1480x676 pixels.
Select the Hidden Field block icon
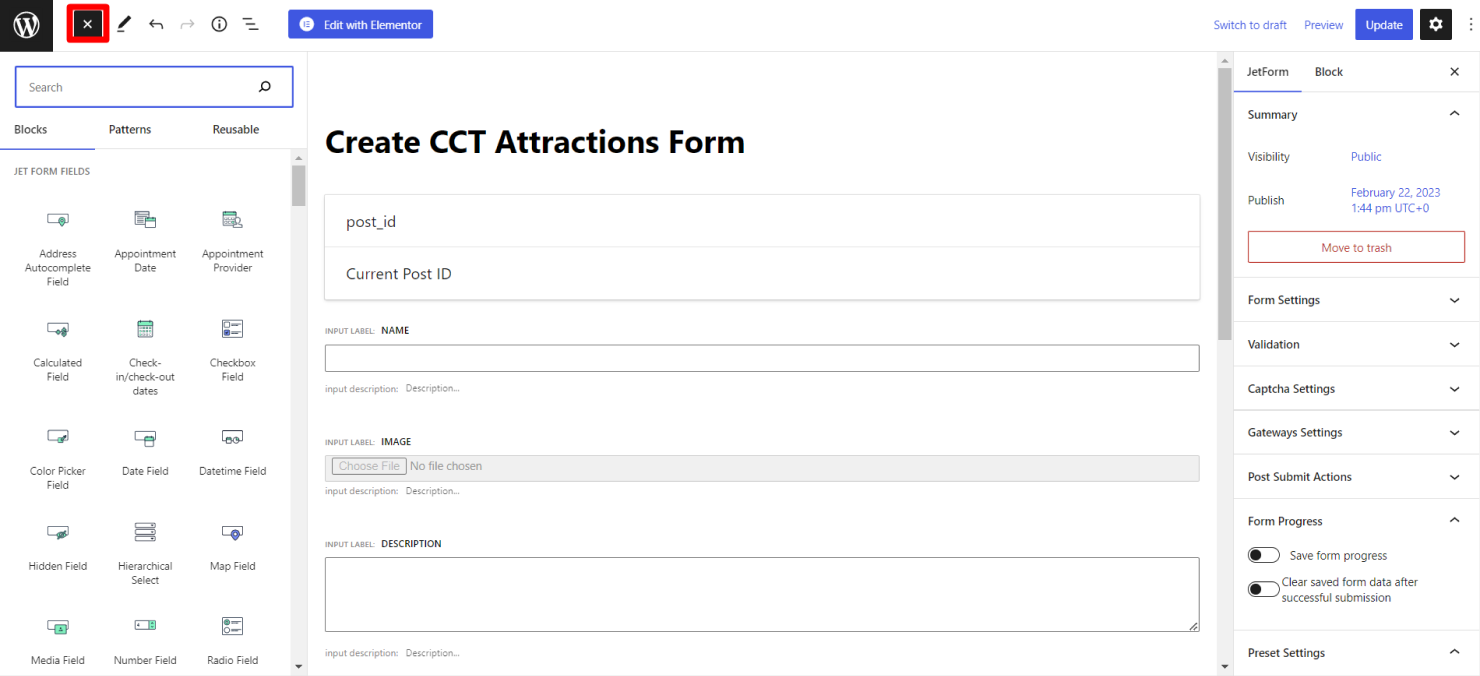click(x=58, y=533)
